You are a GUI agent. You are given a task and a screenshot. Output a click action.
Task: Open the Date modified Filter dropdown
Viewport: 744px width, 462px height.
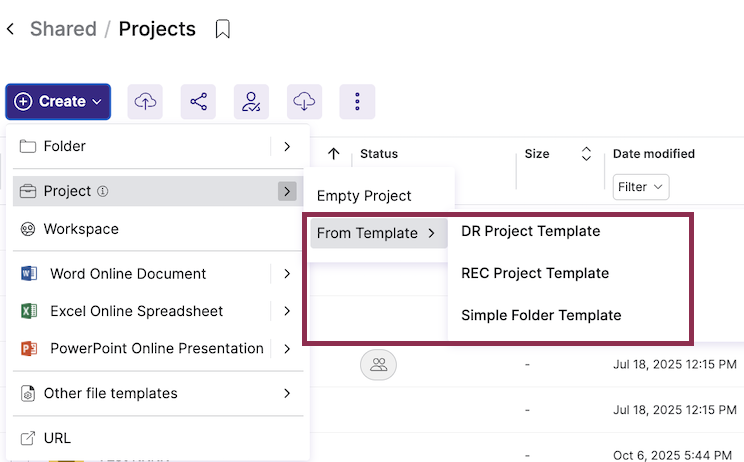click(641, 187)
